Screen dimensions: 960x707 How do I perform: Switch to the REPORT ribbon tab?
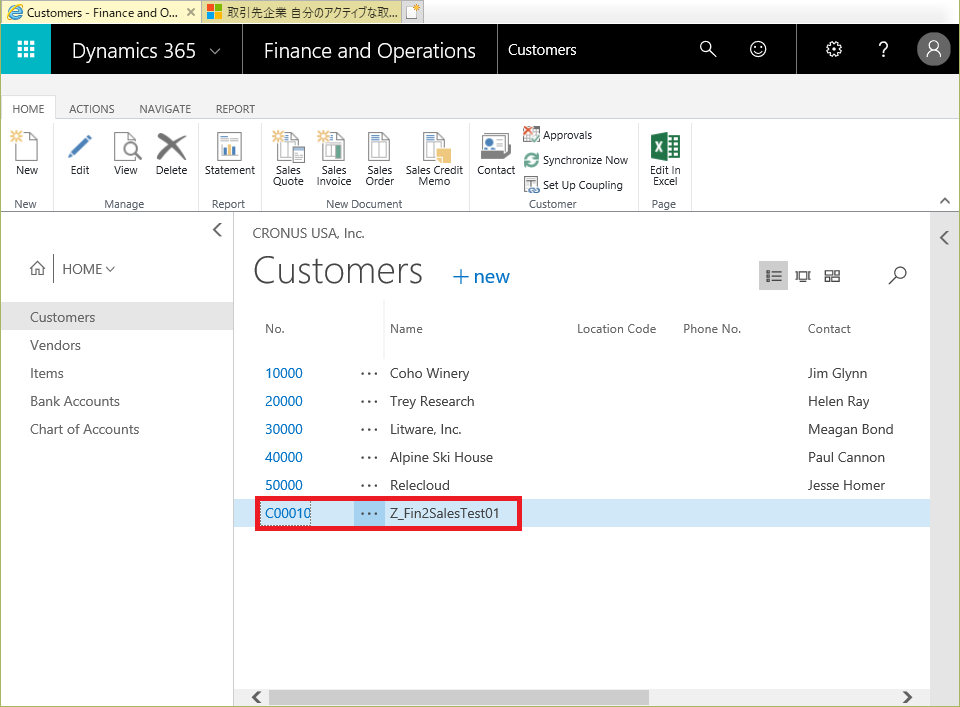235,109
